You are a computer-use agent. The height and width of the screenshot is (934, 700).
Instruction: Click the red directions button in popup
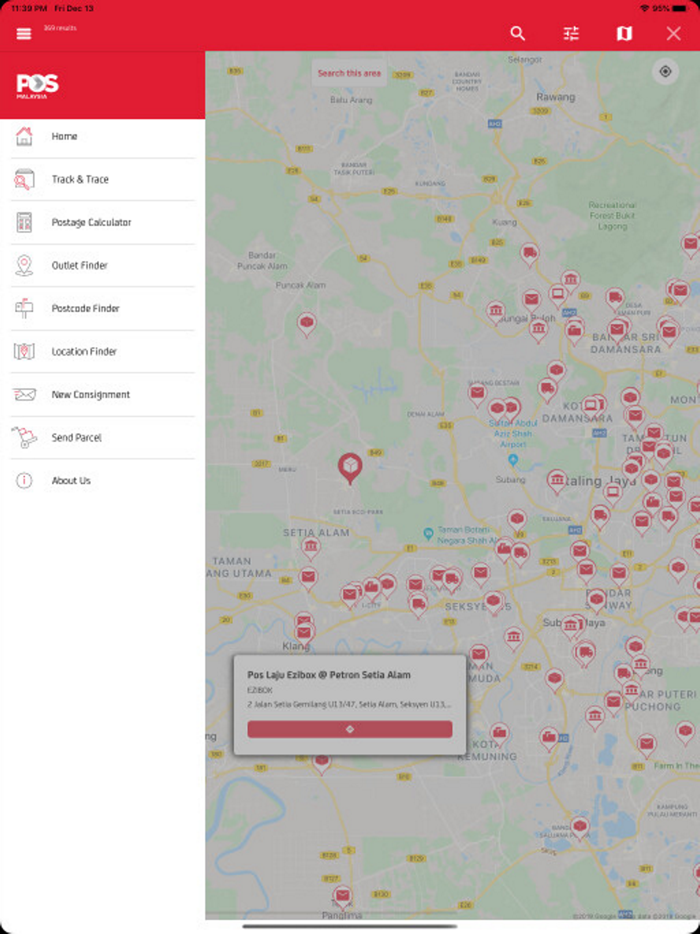pos(350,729)
